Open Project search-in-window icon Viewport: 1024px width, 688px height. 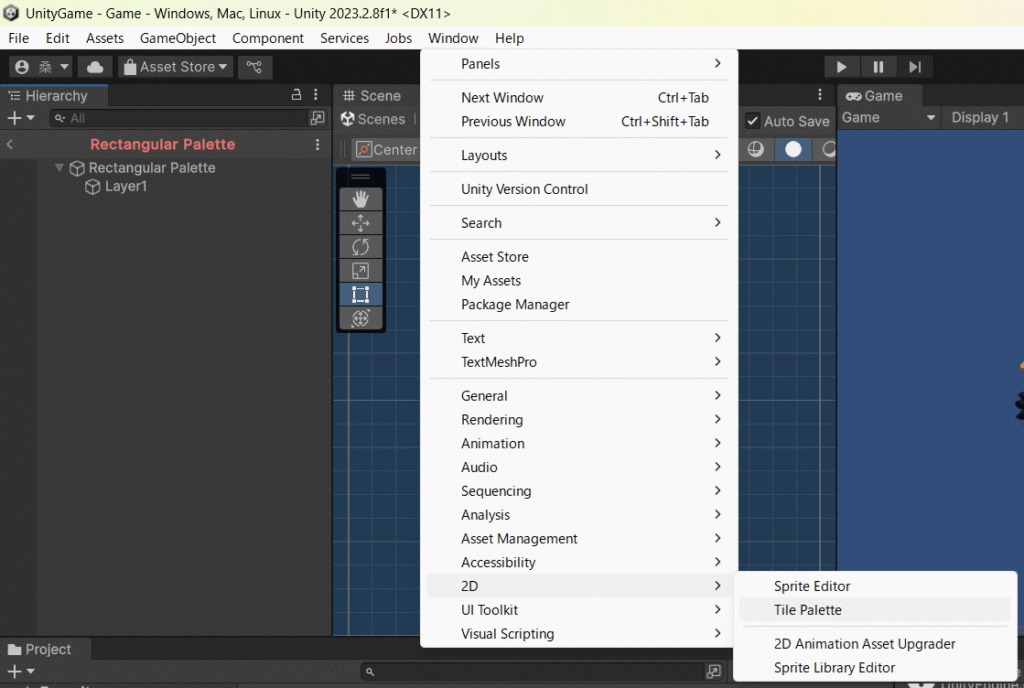pos(714,671)
